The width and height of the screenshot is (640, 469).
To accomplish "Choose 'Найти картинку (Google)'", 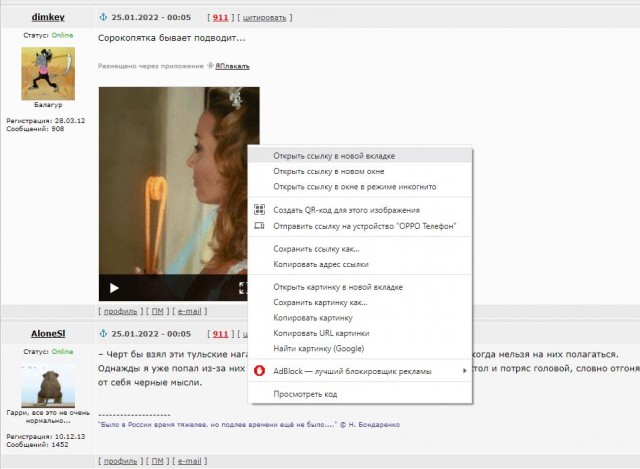I will pos(360,348).
